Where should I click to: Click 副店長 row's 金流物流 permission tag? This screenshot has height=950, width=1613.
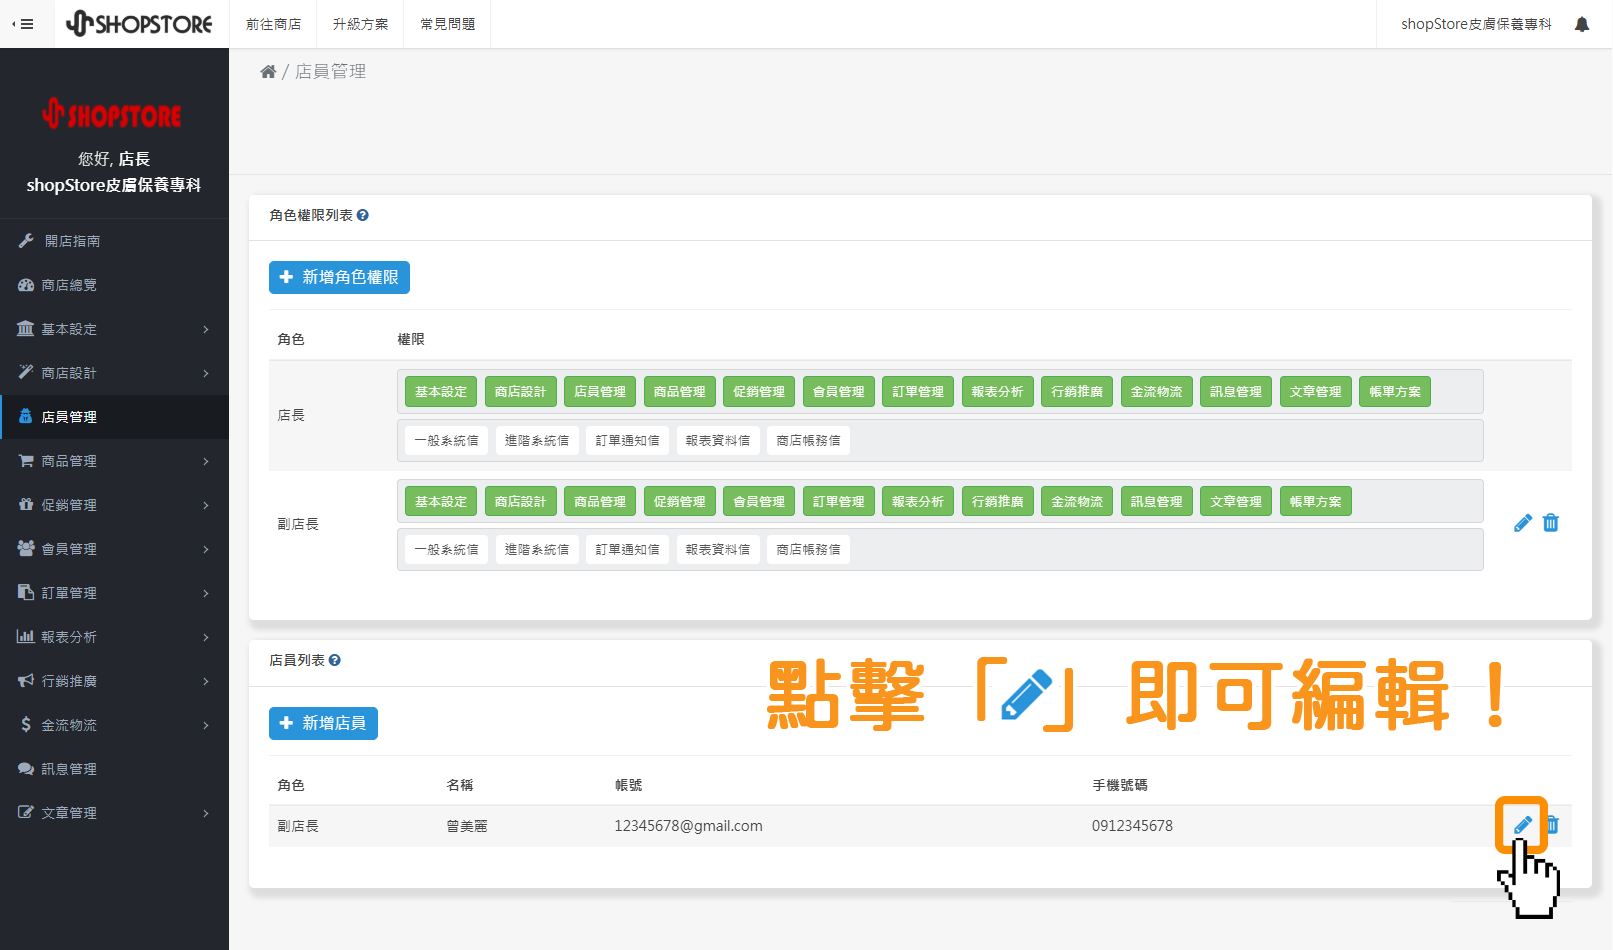click(1077, 502)
